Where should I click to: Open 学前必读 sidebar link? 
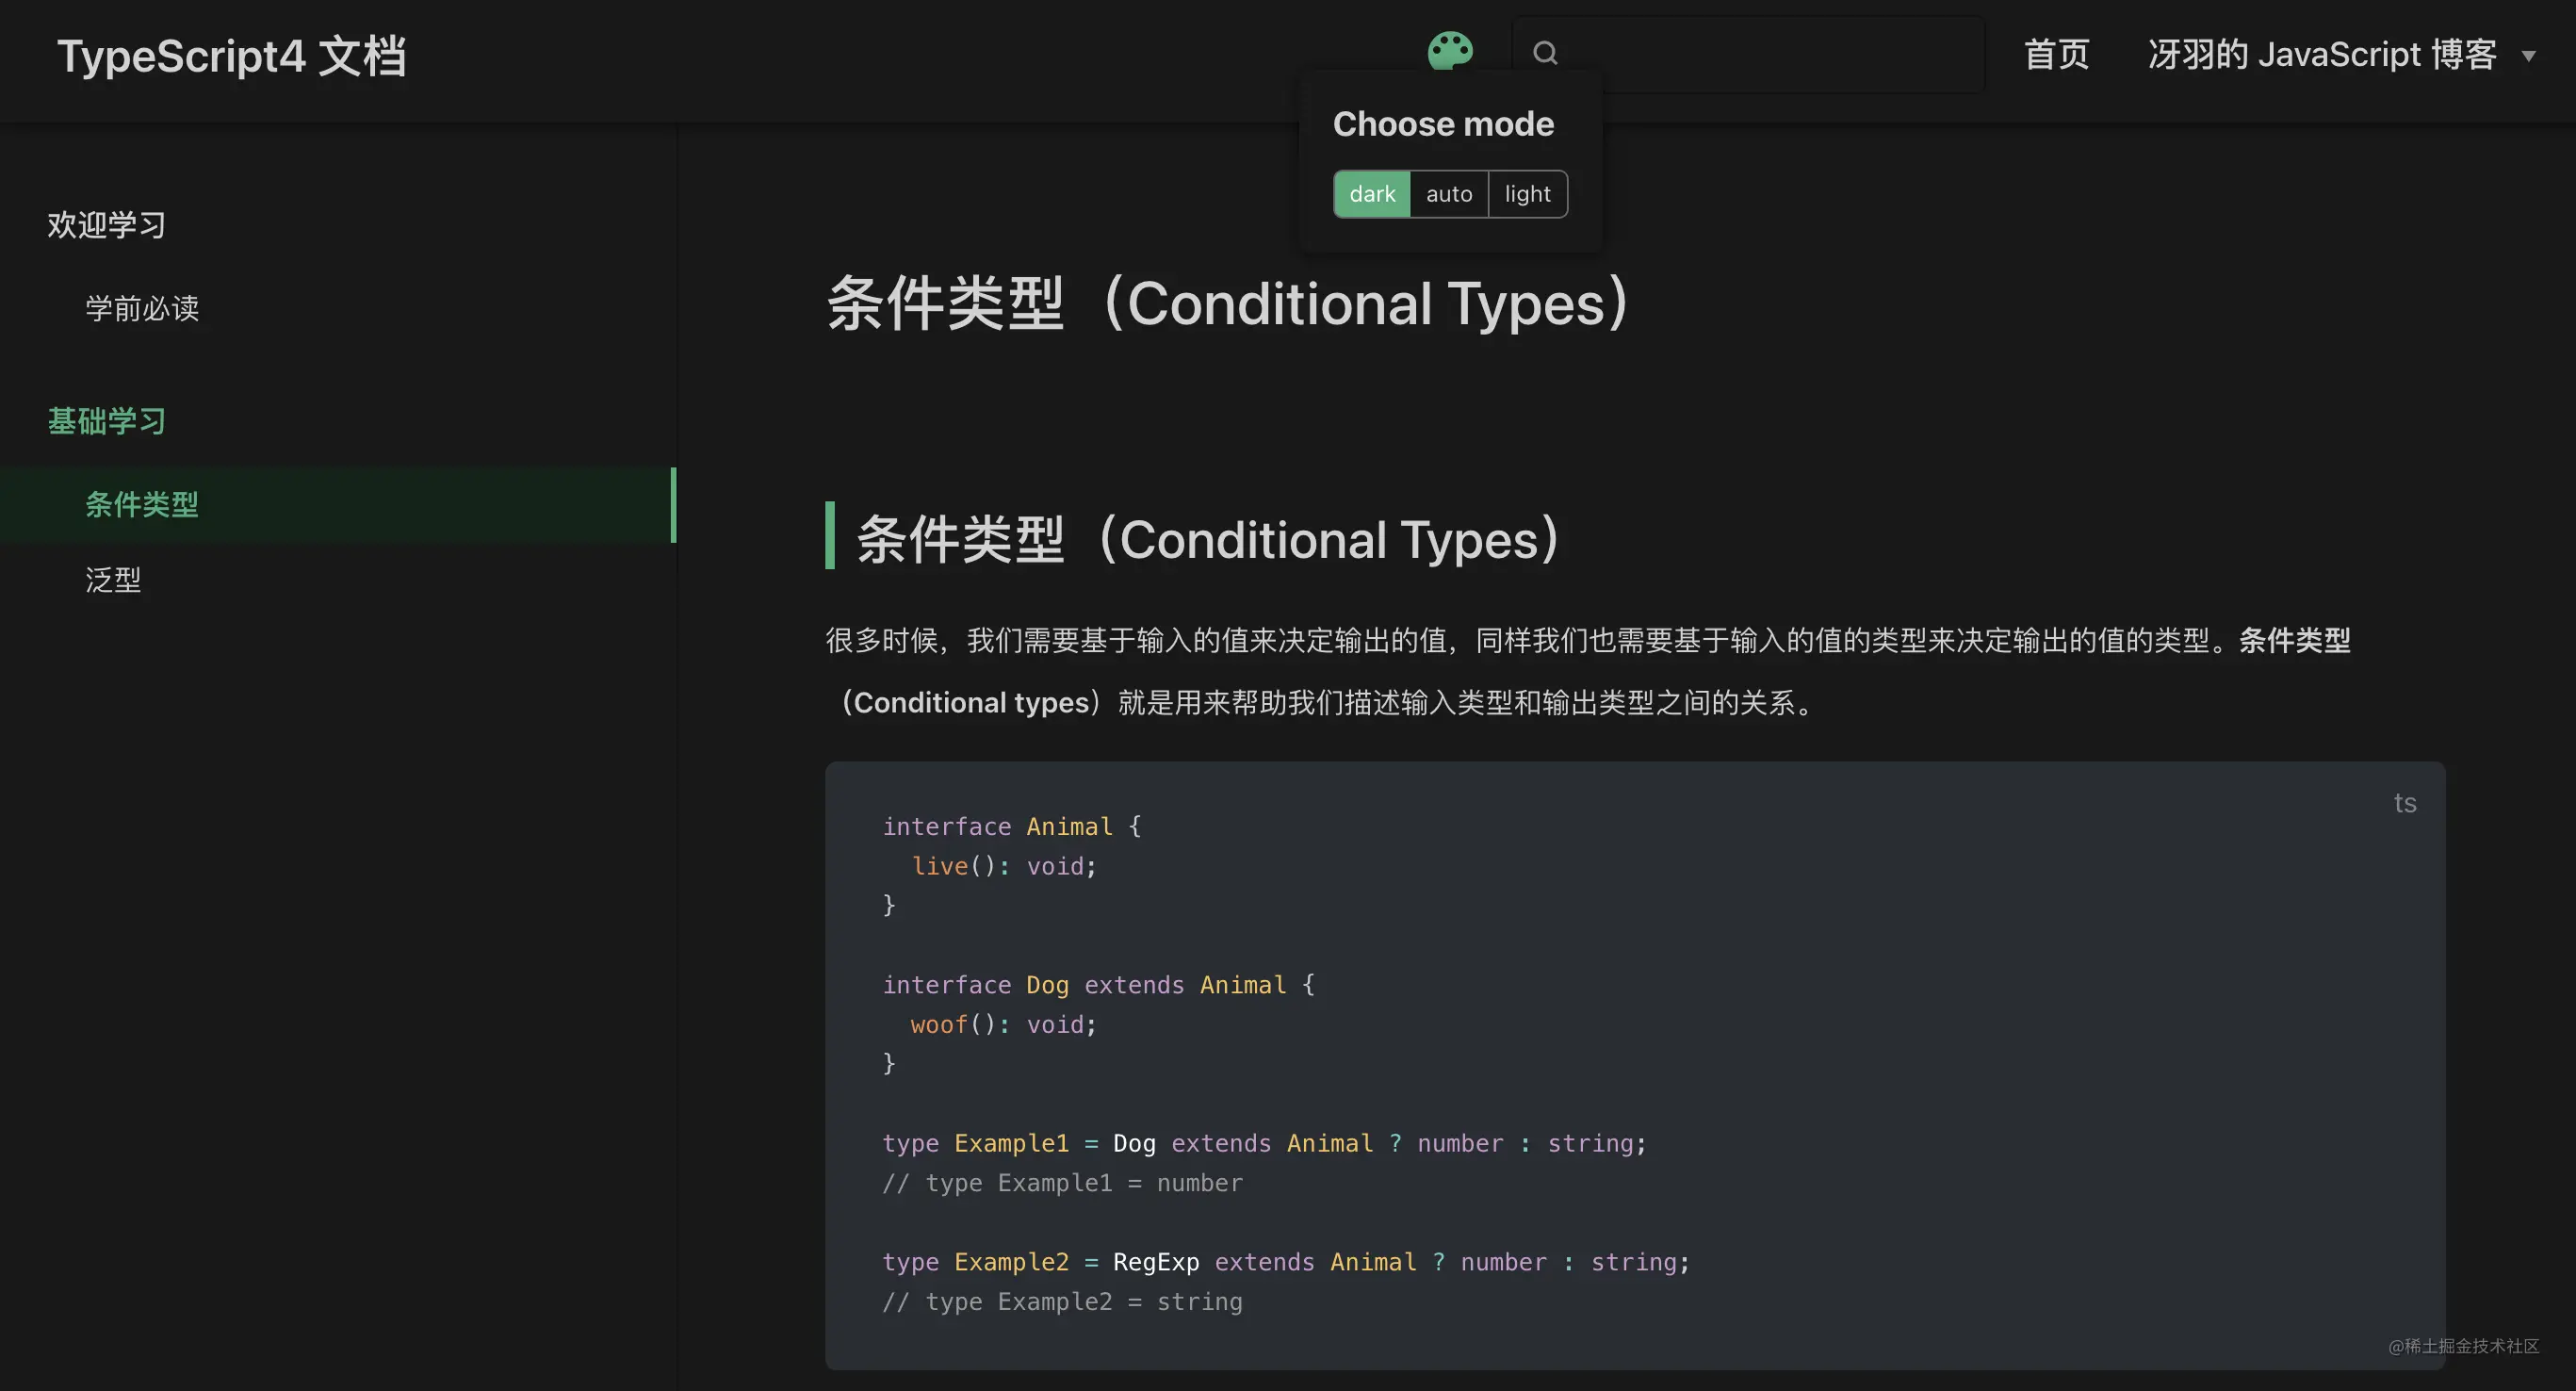point(142,308)
